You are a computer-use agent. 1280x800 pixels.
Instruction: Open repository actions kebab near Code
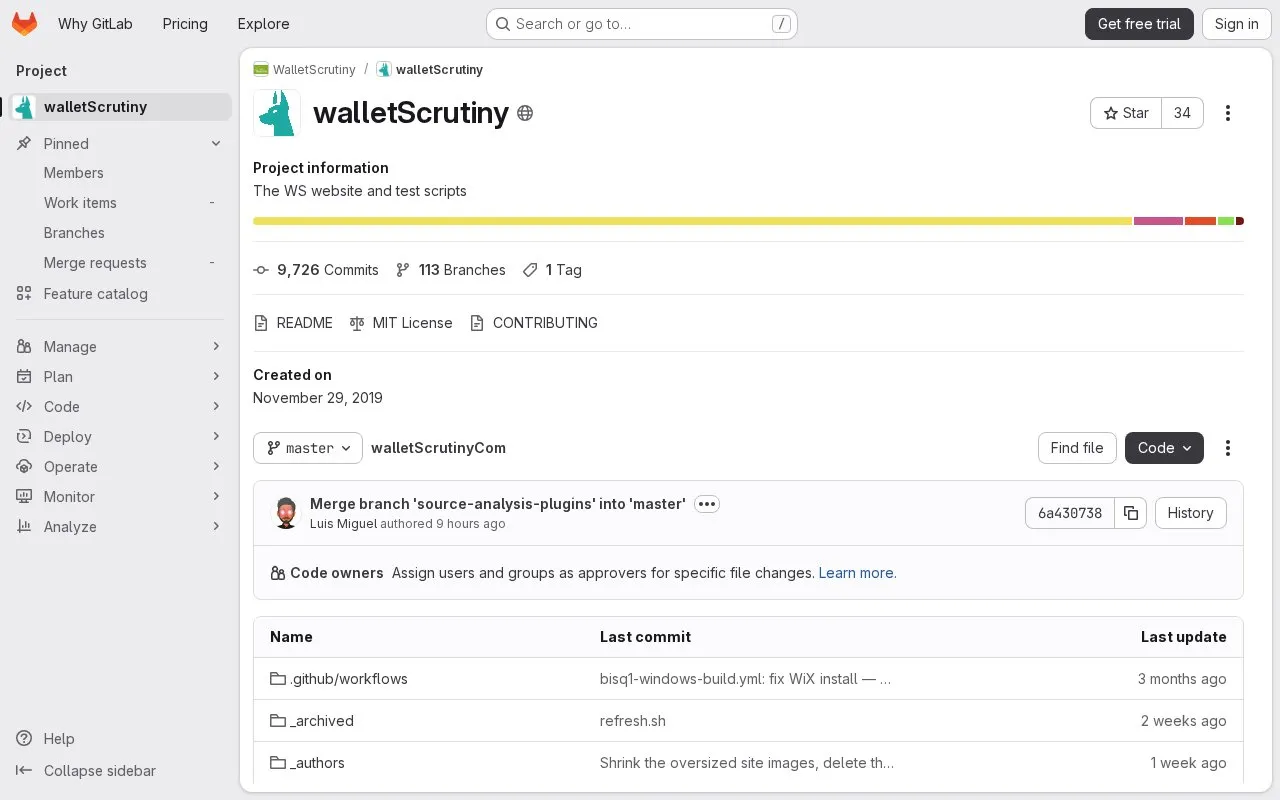1228,448
